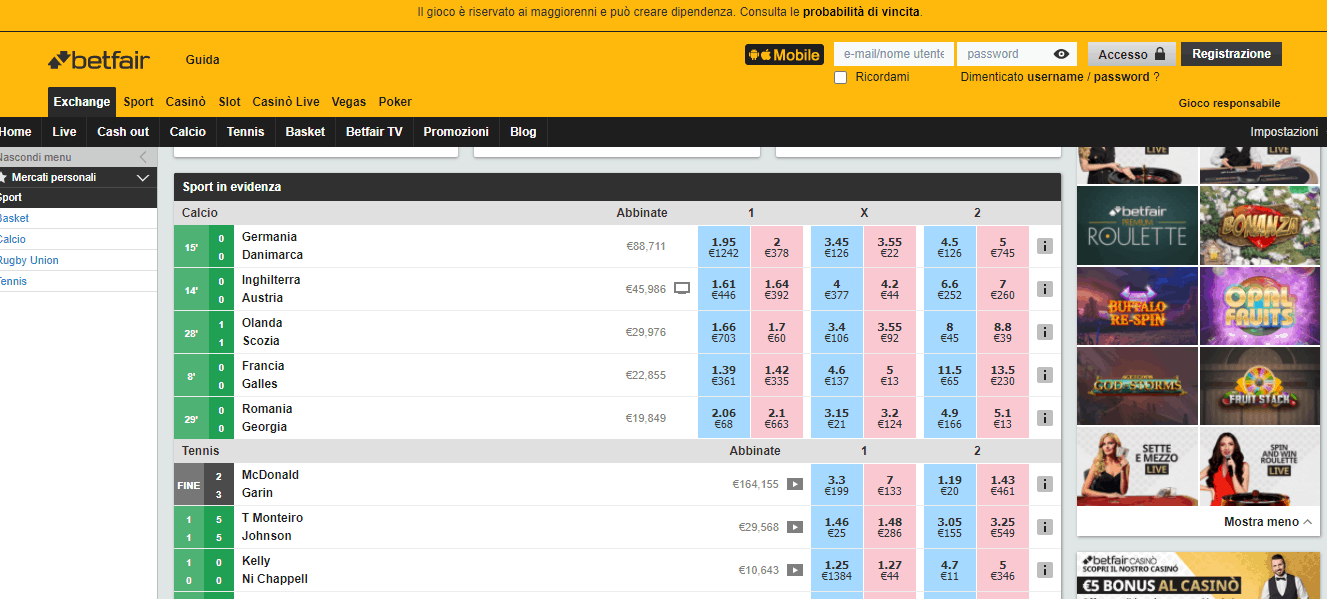1327x599 pixels.
Task: Tick the Ricordami checkbox
Action: click(x=840, y=77)
